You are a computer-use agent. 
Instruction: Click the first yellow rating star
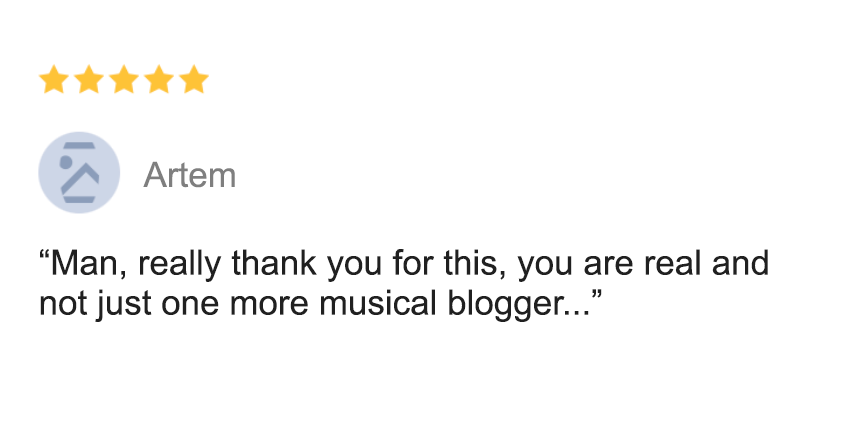54,80
